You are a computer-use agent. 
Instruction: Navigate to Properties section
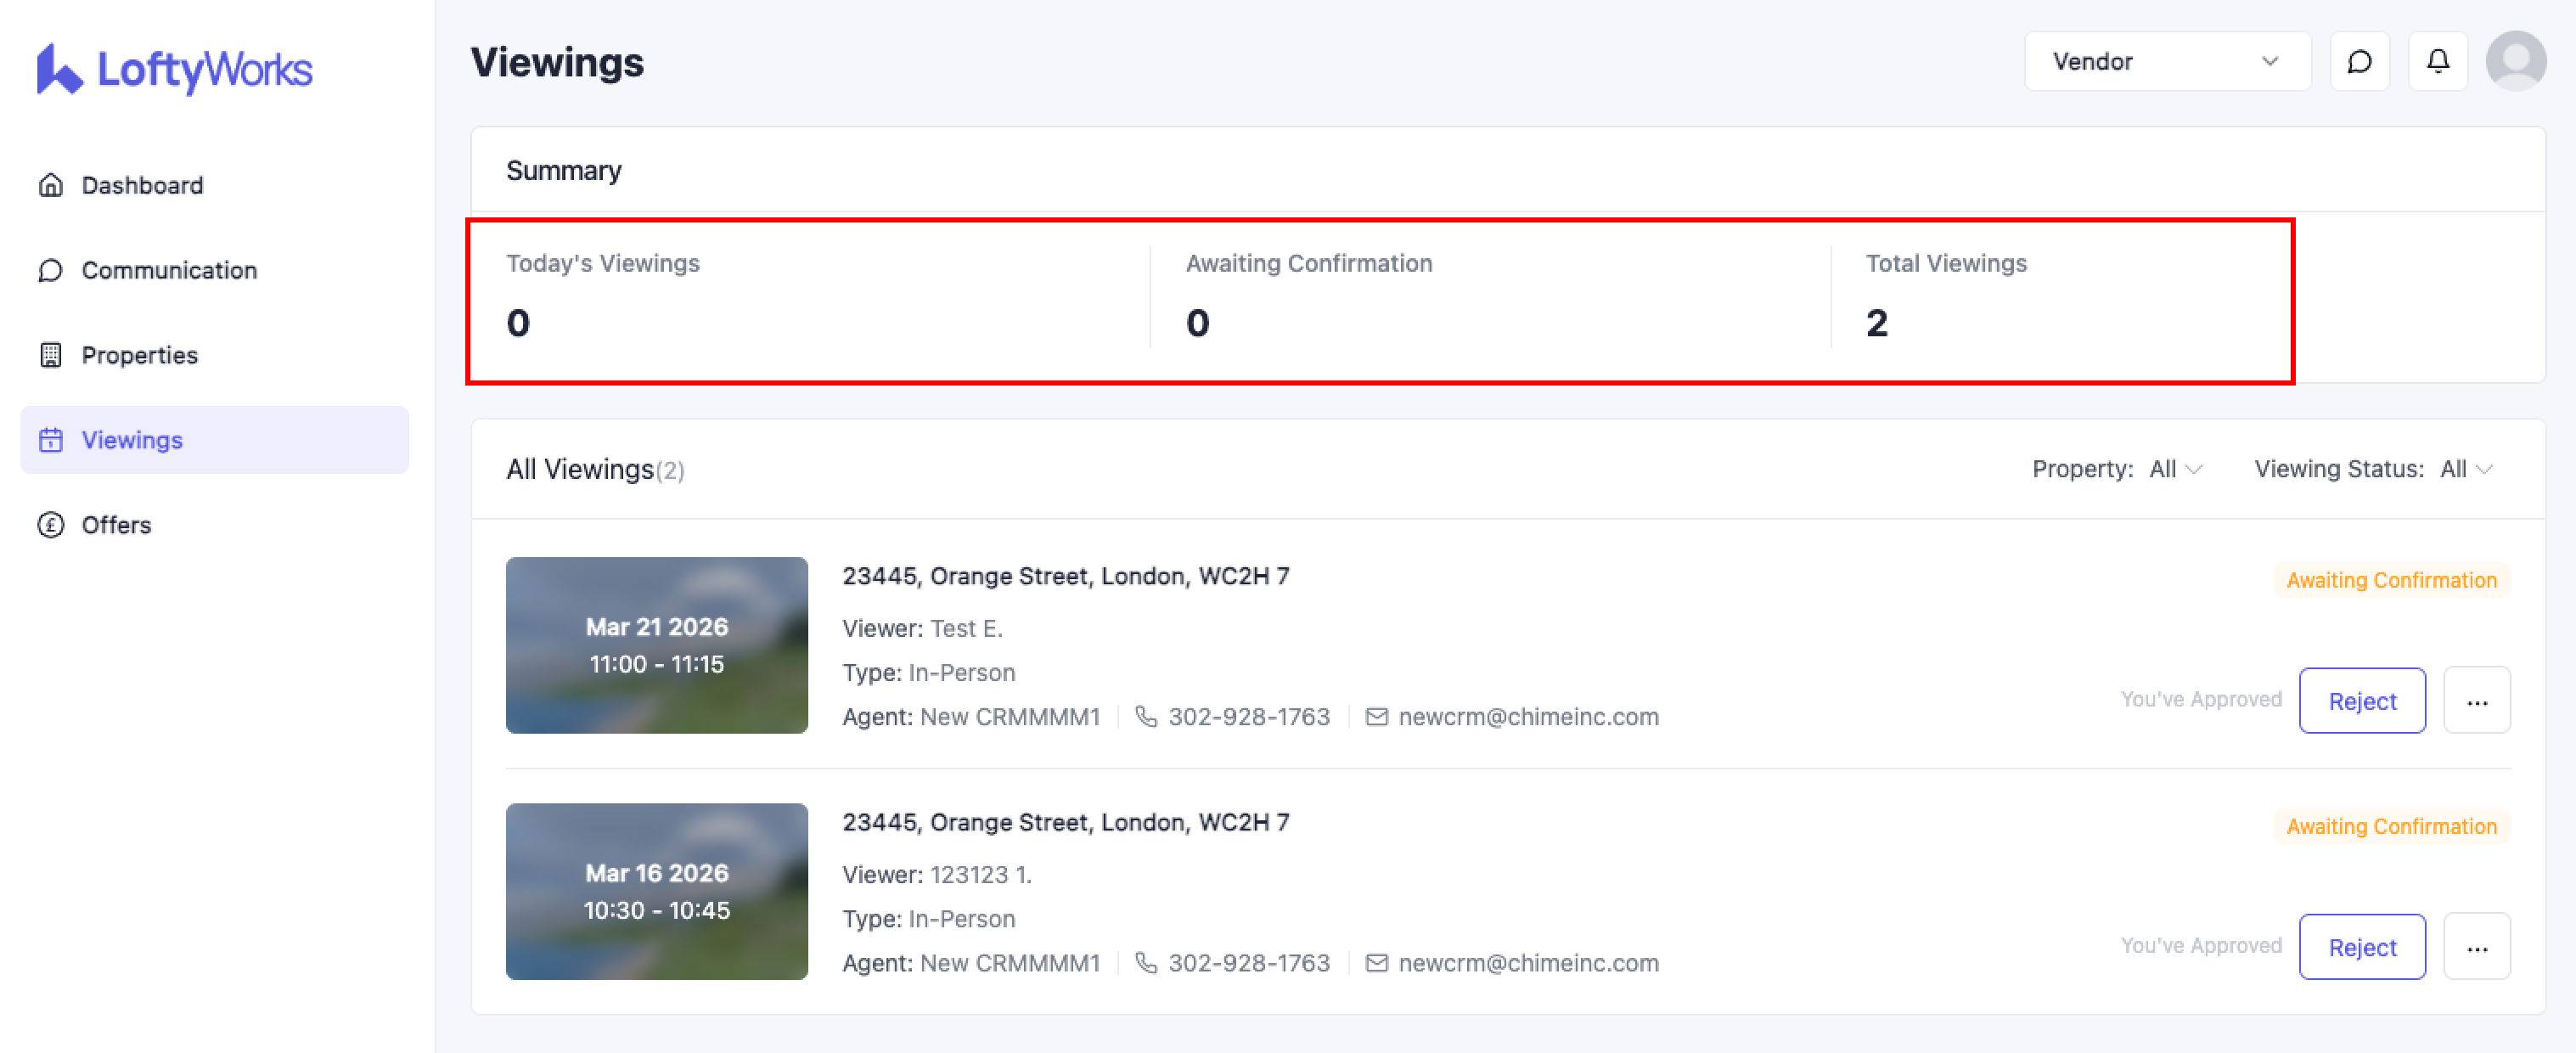[139, 355]
